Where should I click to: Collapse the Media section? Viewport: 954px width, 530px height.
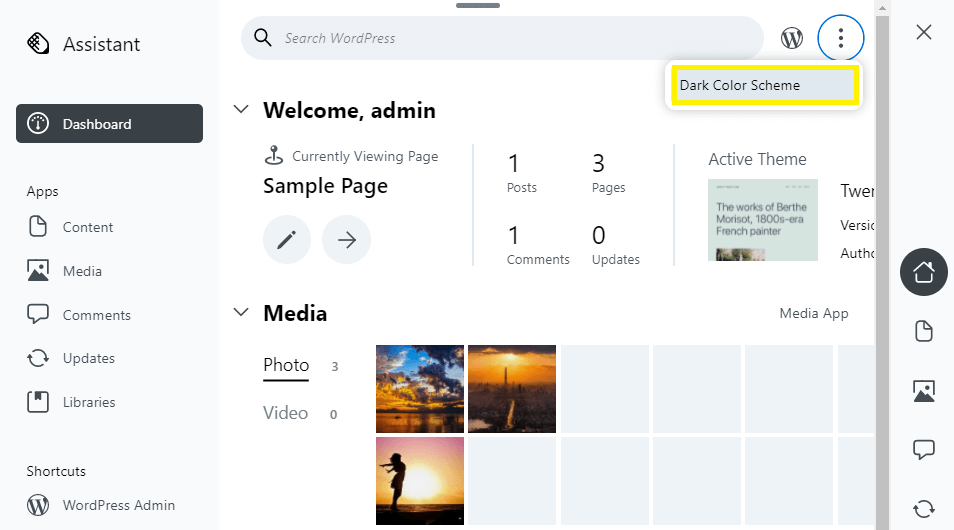click(x=242, y=312)
